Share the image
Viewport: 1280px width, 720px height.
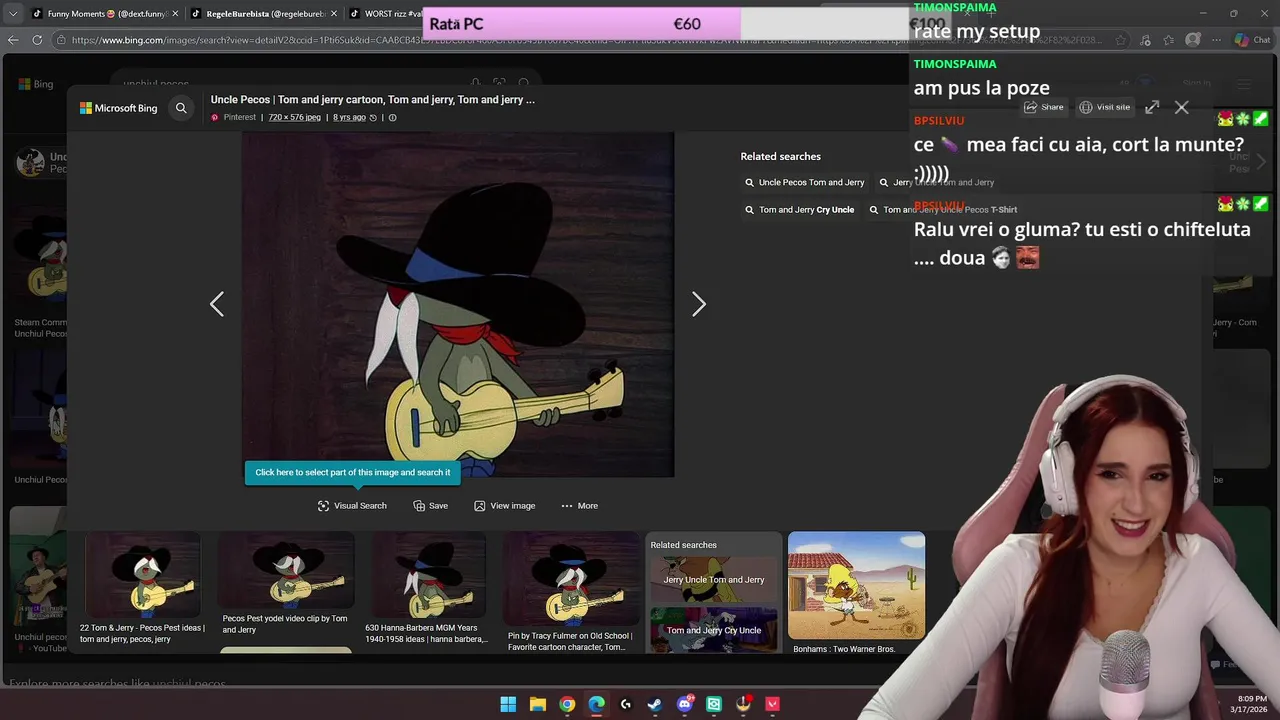tap(1044, 107)
